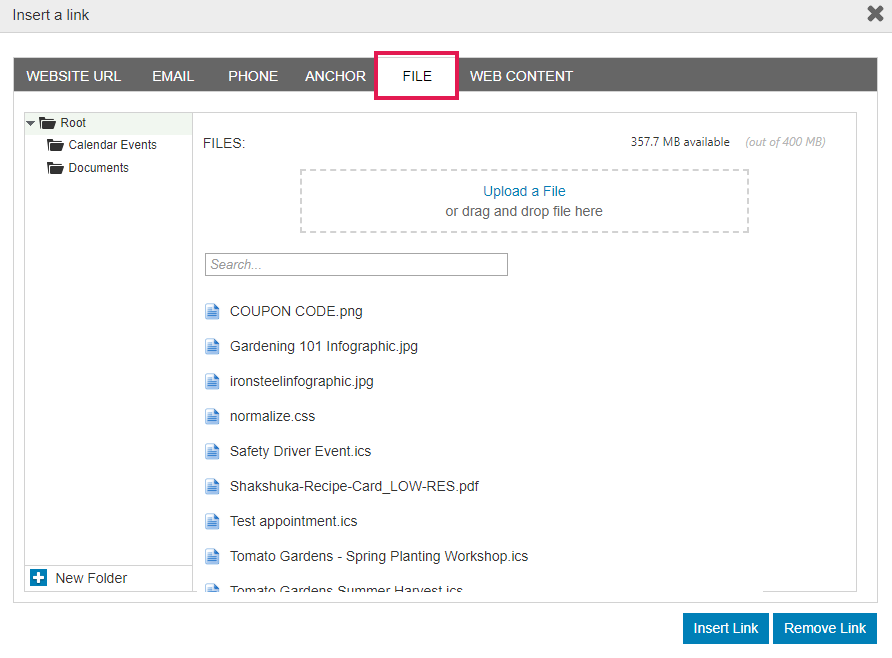
Task: Choose ironsteelinfographic.jpg file name
Action: [302, 382]
